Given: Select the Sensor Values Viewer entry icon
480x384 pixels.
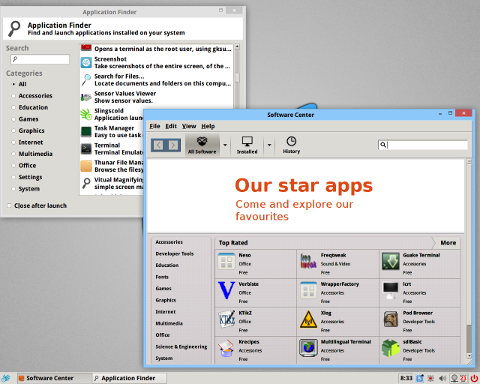Looking at the screenshot, I should tap(86, 97).
